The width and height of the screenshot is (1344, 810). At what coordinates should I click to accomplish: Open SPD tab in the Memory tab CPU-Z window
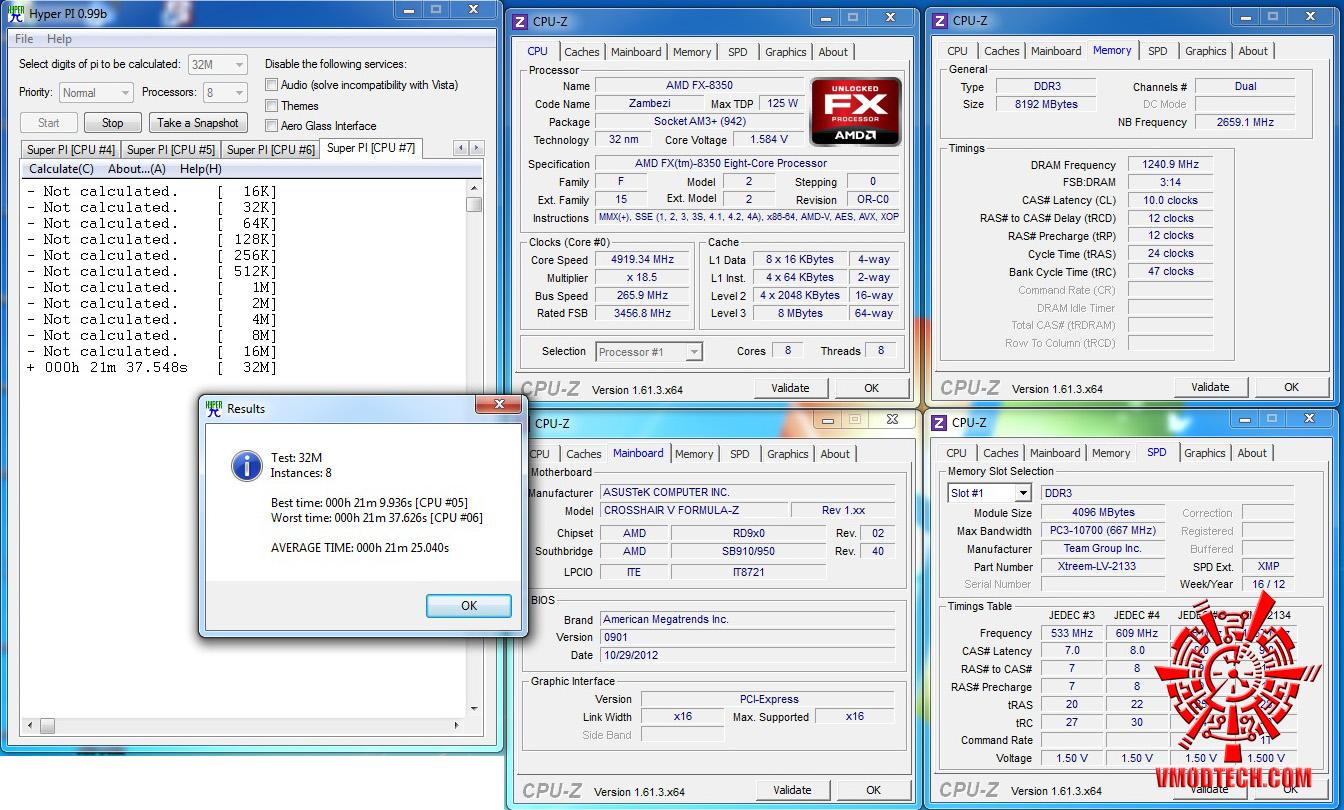point(1157,51)
